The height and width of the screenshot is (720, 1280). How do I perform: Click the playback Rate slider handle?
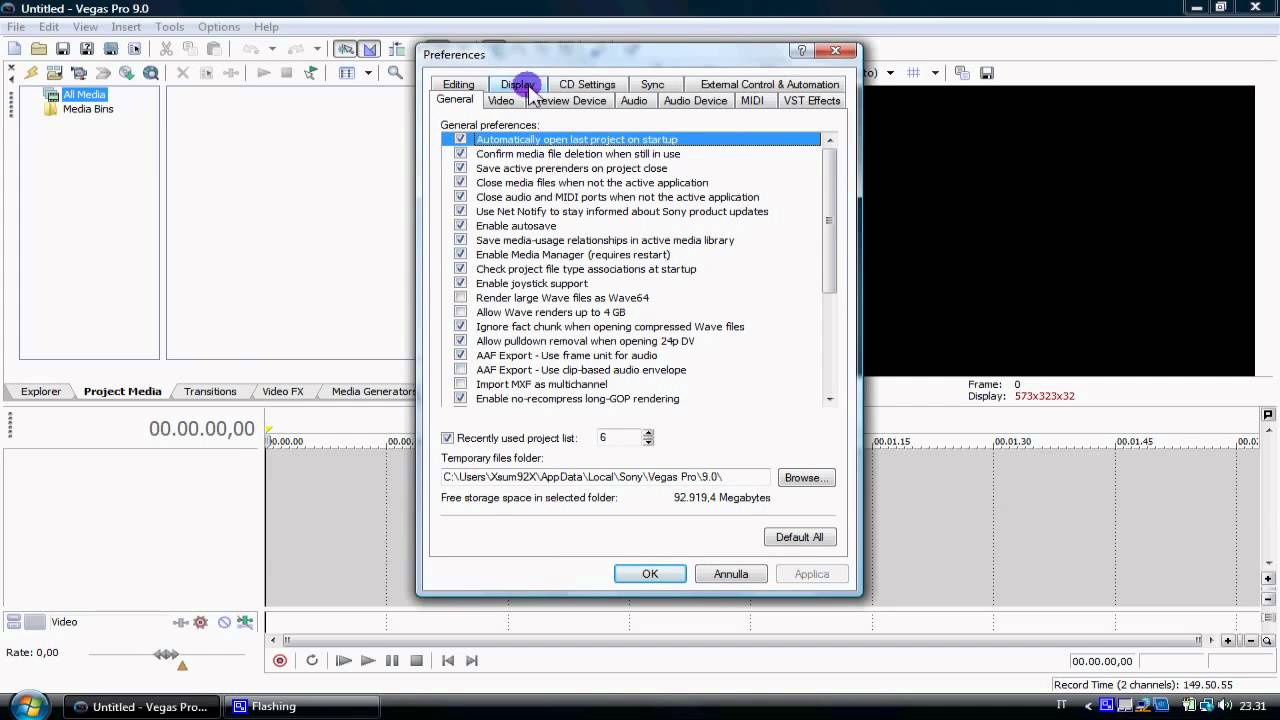pyautogui.click(x=166, y=654)
